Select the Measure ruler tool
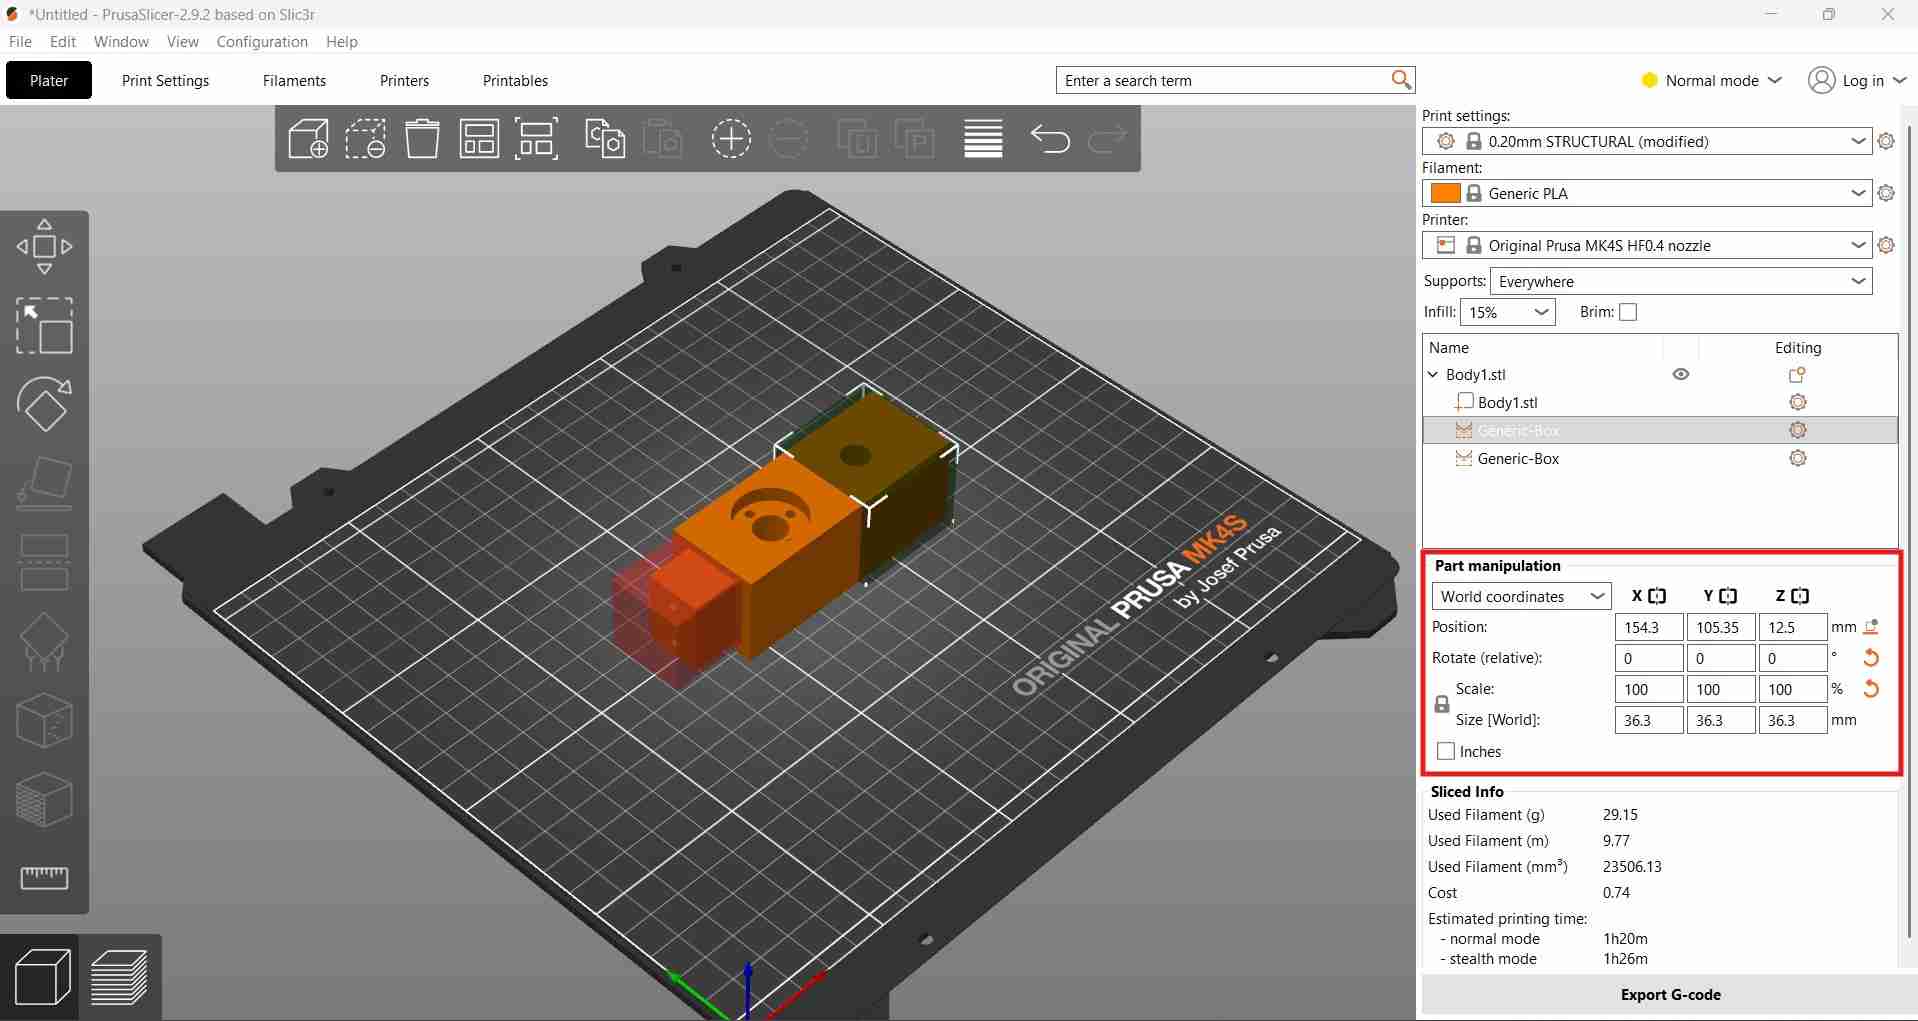 [44, 878]
